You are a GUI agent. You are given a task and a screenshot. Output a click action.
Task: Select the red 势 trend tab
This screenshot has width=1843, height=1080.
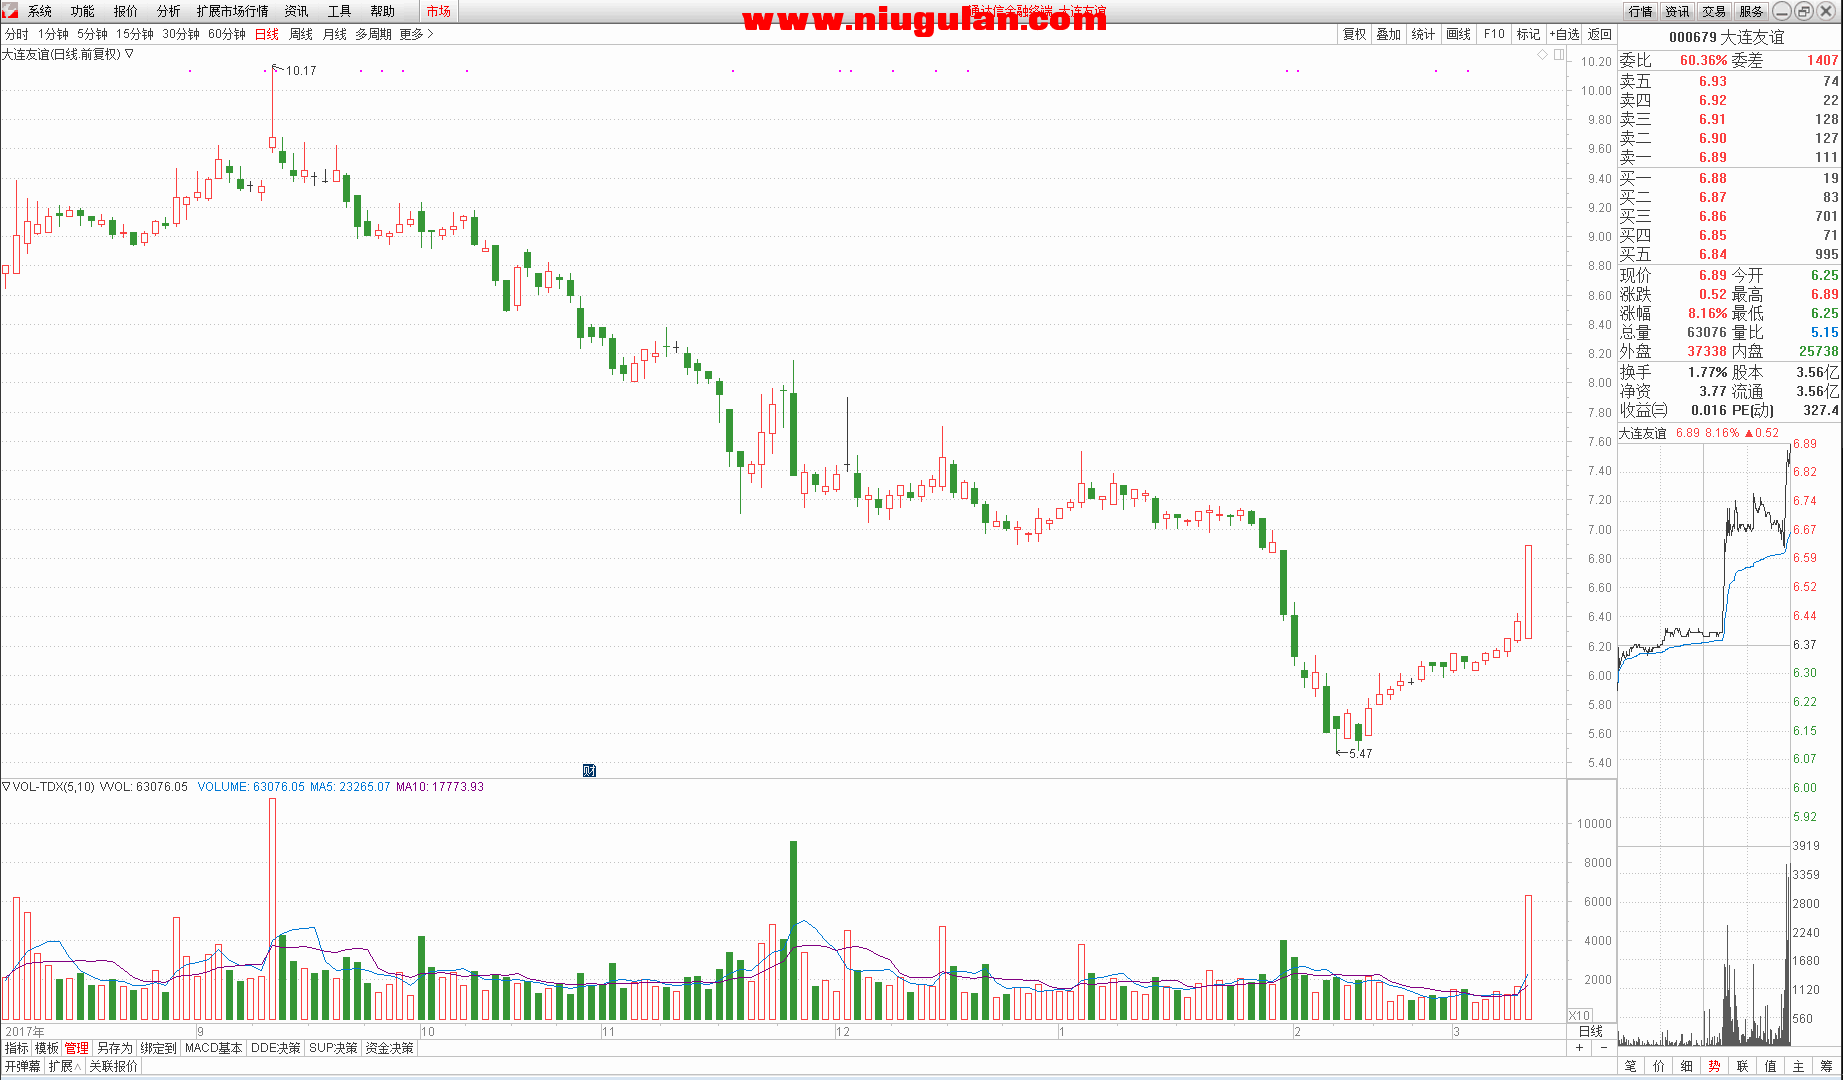click(x=1715, y=1066)
